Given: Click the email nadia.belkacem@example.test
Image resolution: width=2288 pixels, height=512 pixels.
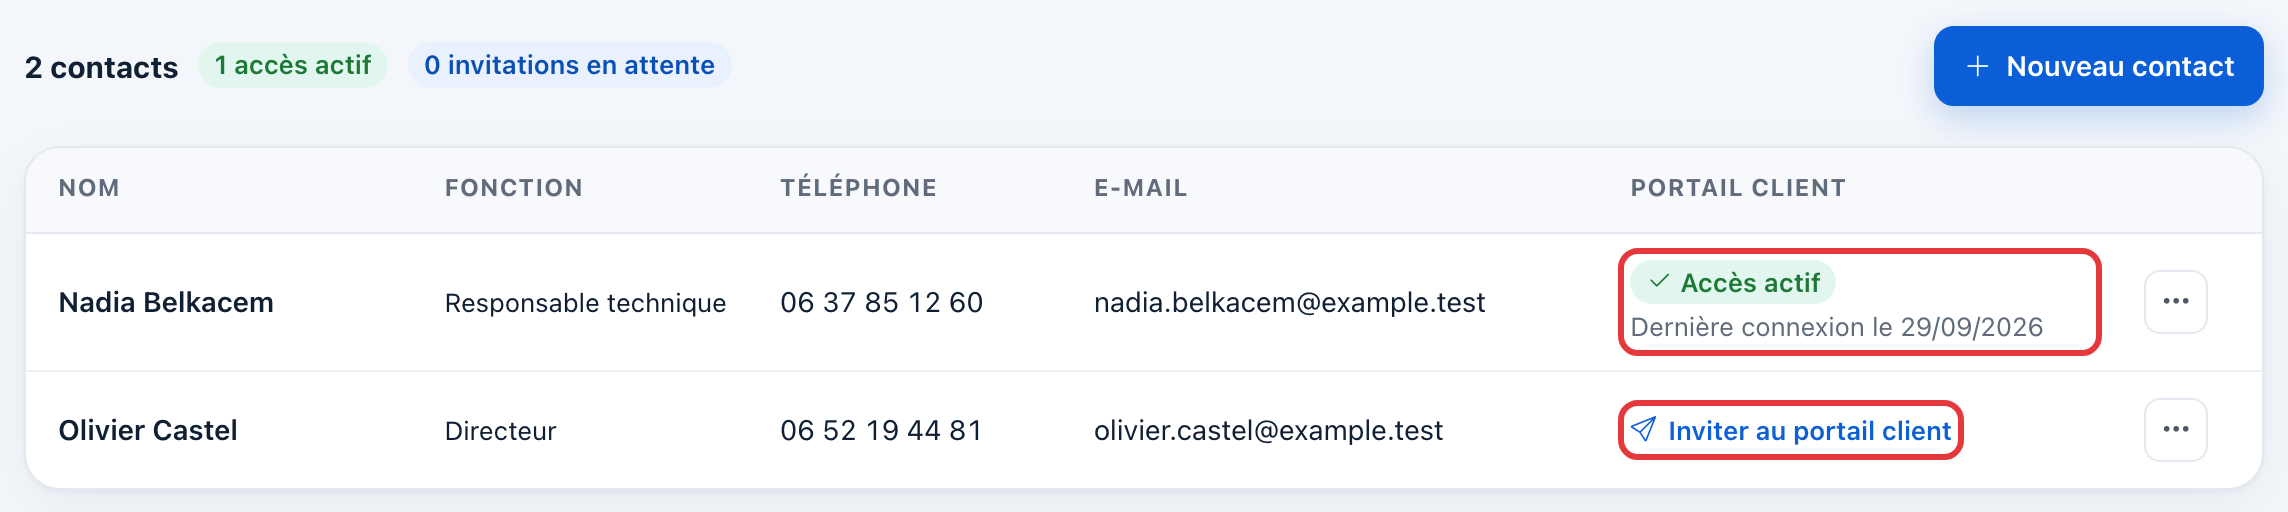Looking at the screenshot, I should pos(1289,303).
